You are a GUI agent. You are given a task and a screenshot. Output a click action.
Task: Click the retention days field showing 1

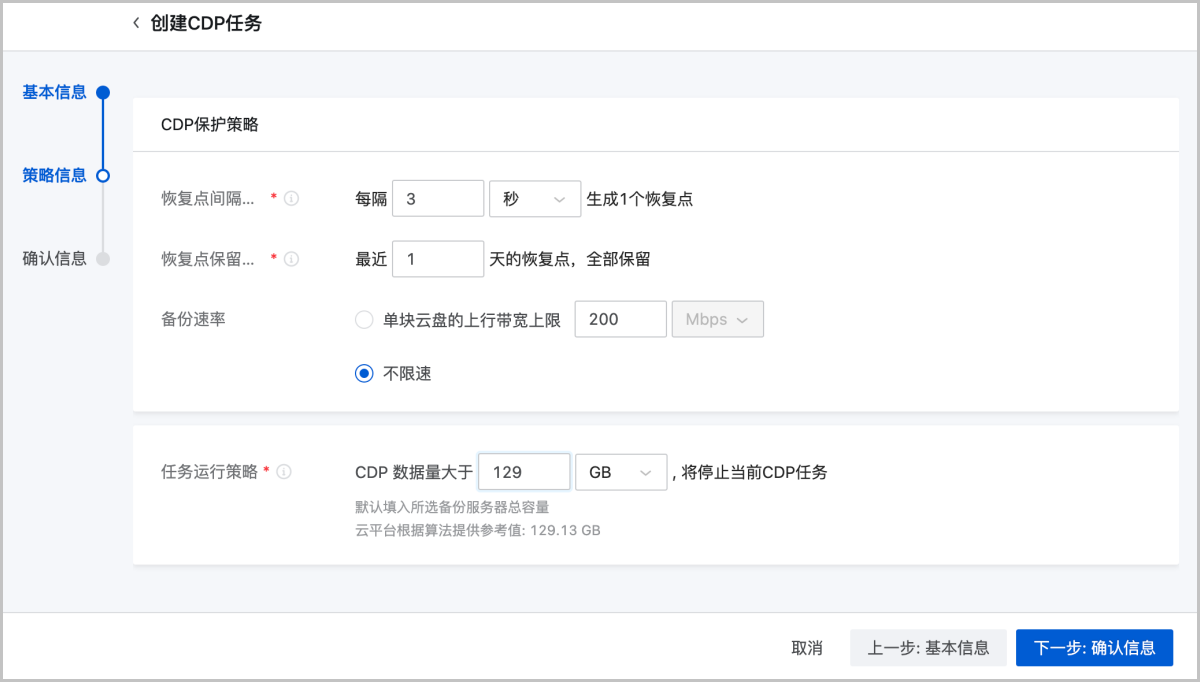coord(437,258)
